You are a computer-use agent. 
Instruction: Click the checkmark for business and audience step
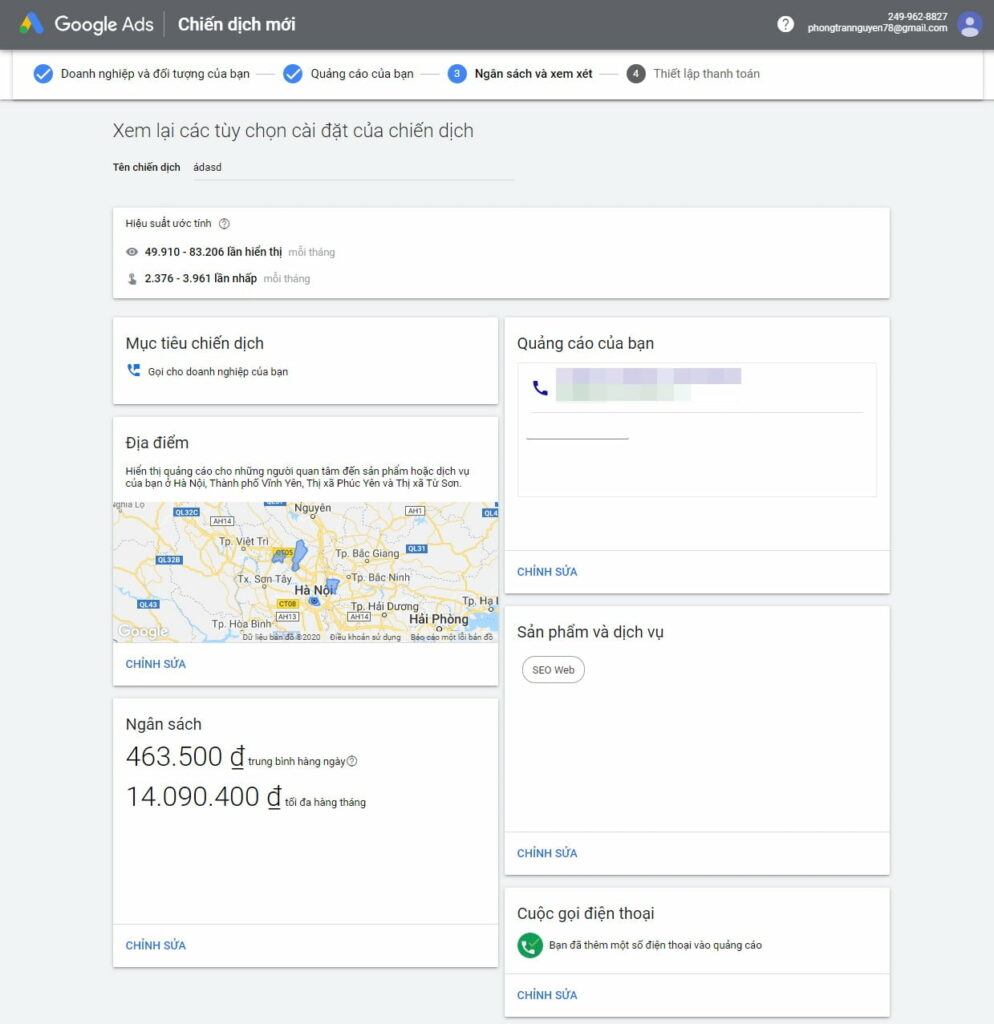coord(43,74)
